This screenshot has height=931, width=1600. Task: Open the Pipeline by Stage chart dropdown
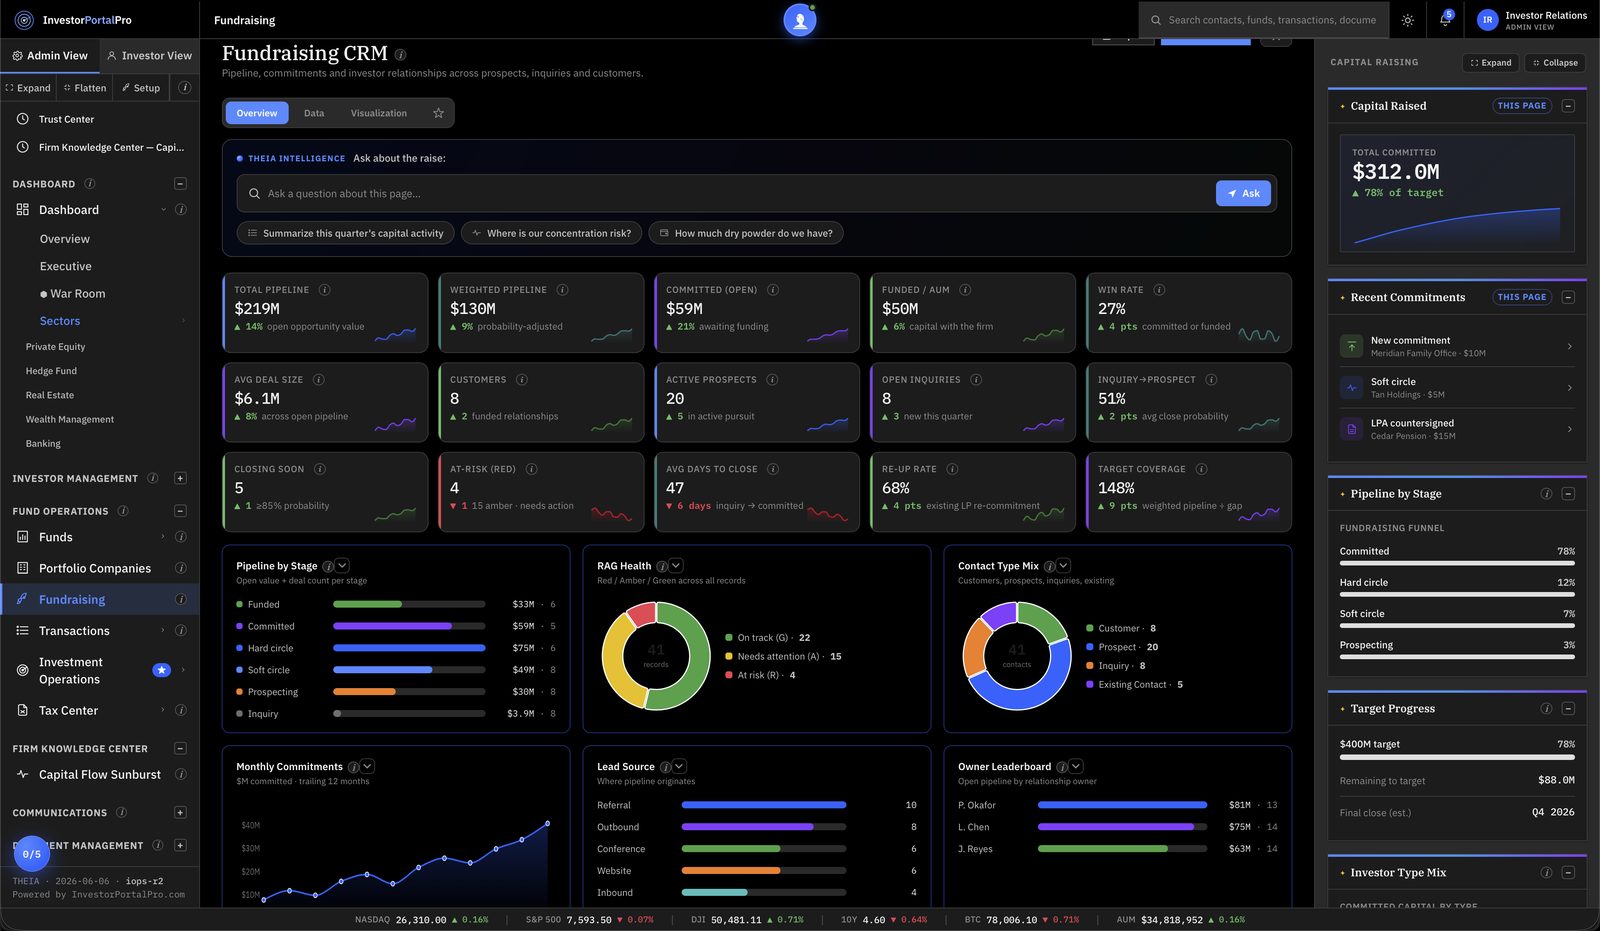click(342, 566)
